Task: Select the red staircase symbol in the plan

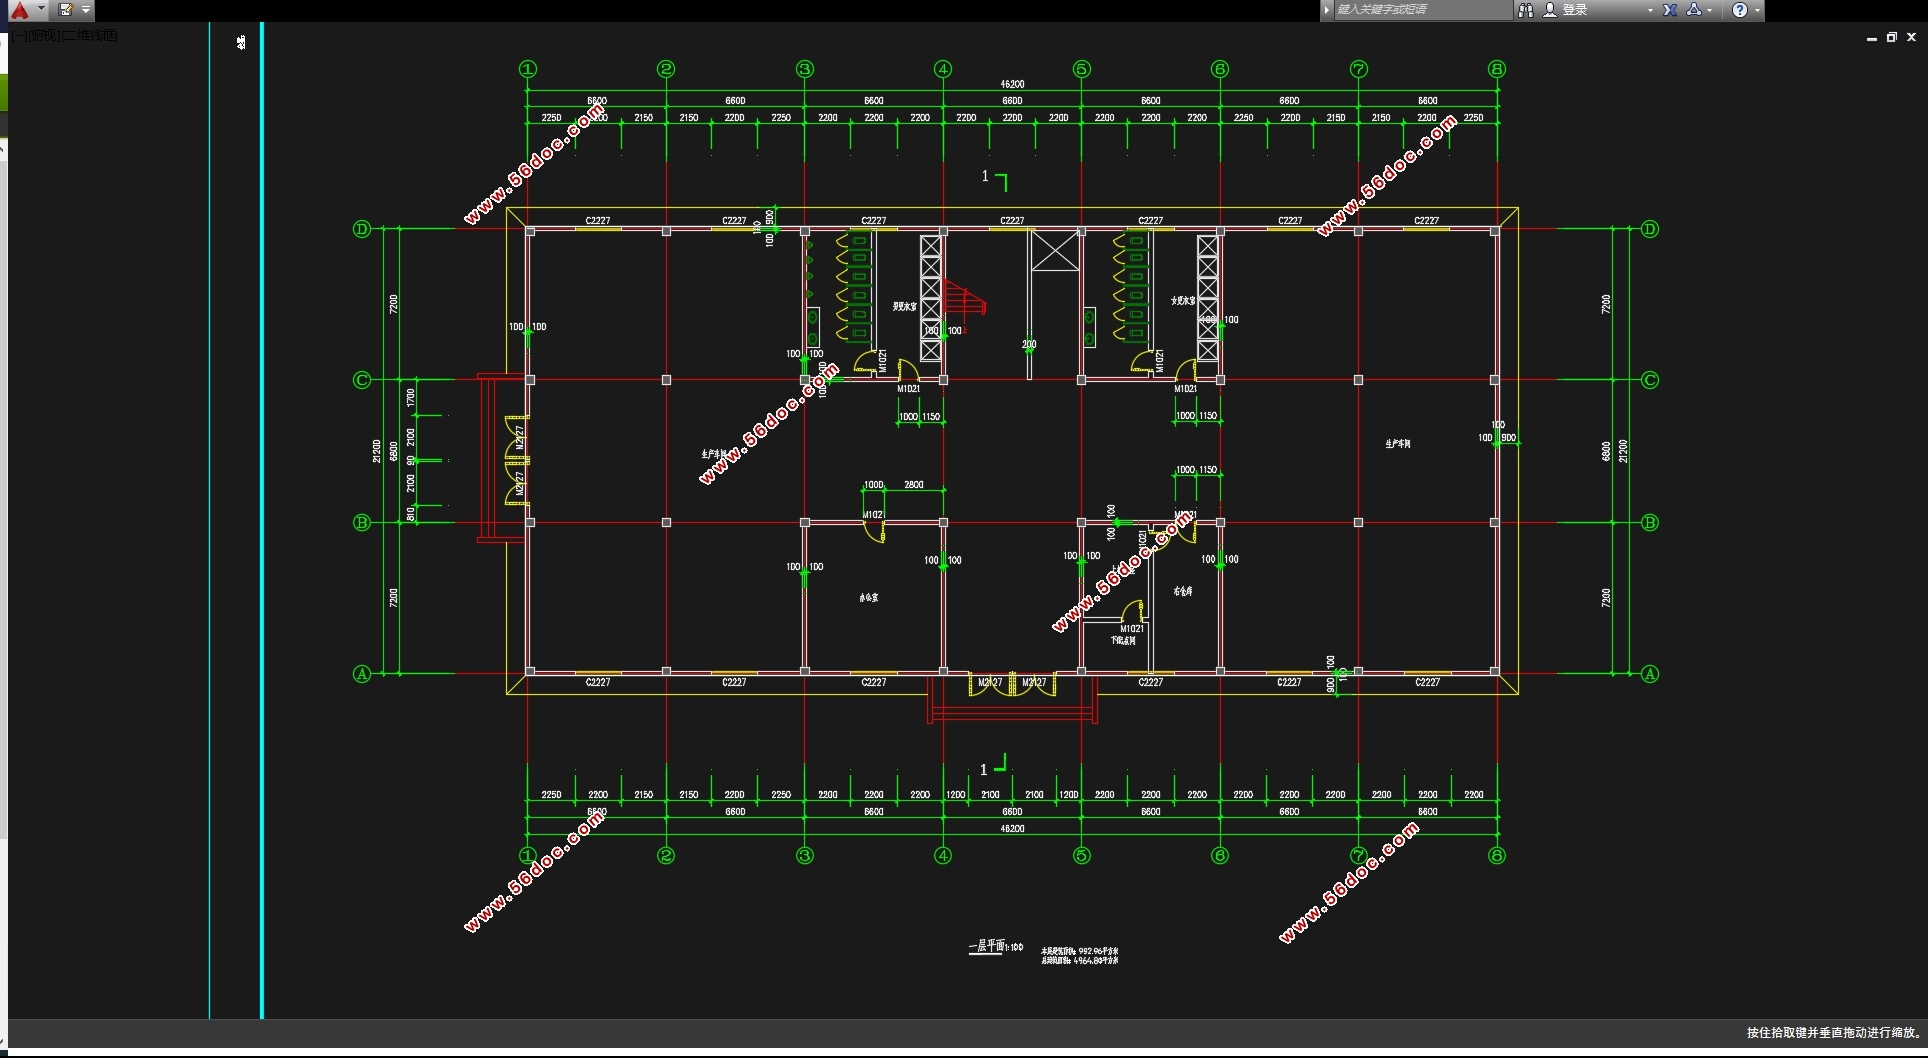Action: pos(966,299)
